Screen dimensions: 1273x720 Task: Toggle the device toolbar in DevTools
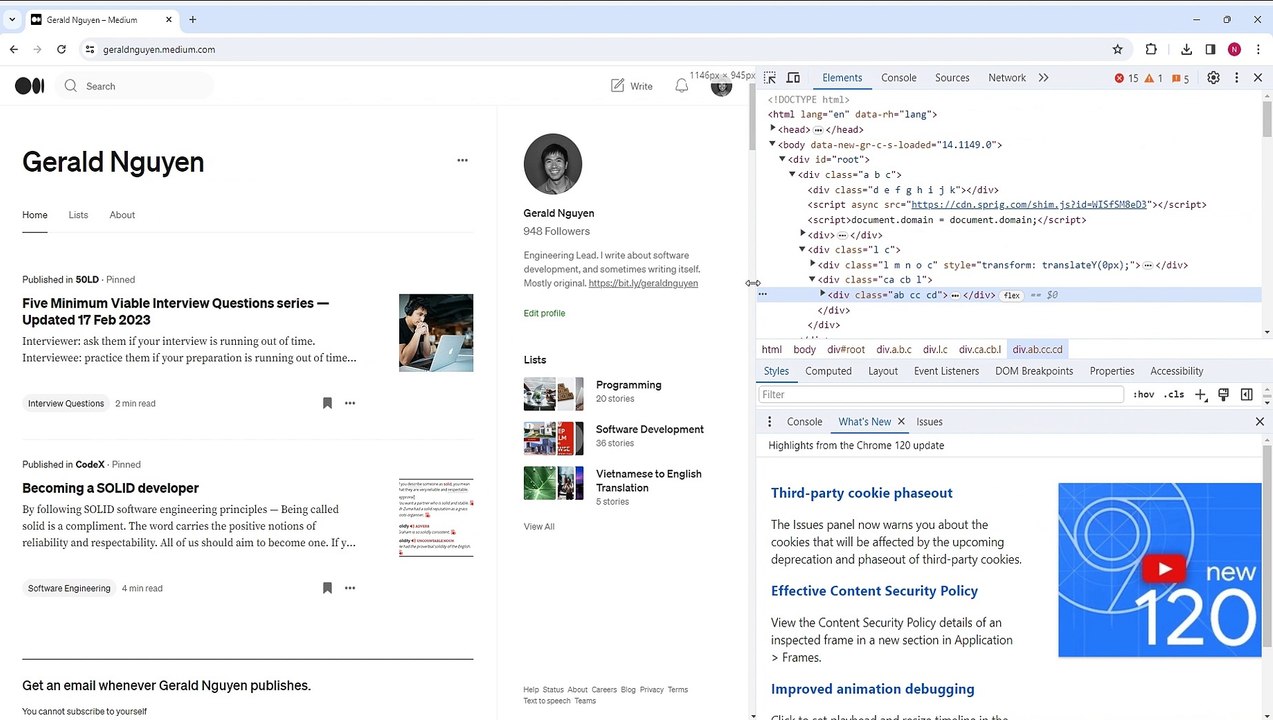pos(793,78)
